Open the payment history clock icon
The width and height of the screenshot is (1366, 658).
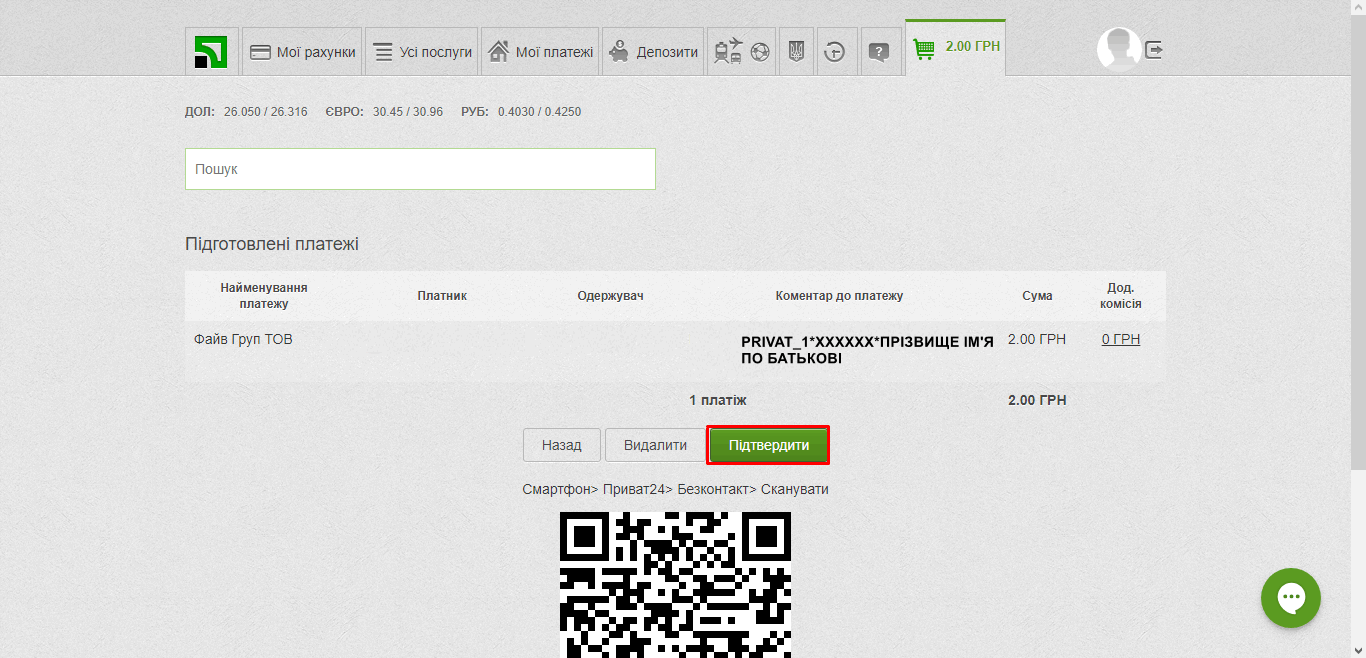pos(836,52)
